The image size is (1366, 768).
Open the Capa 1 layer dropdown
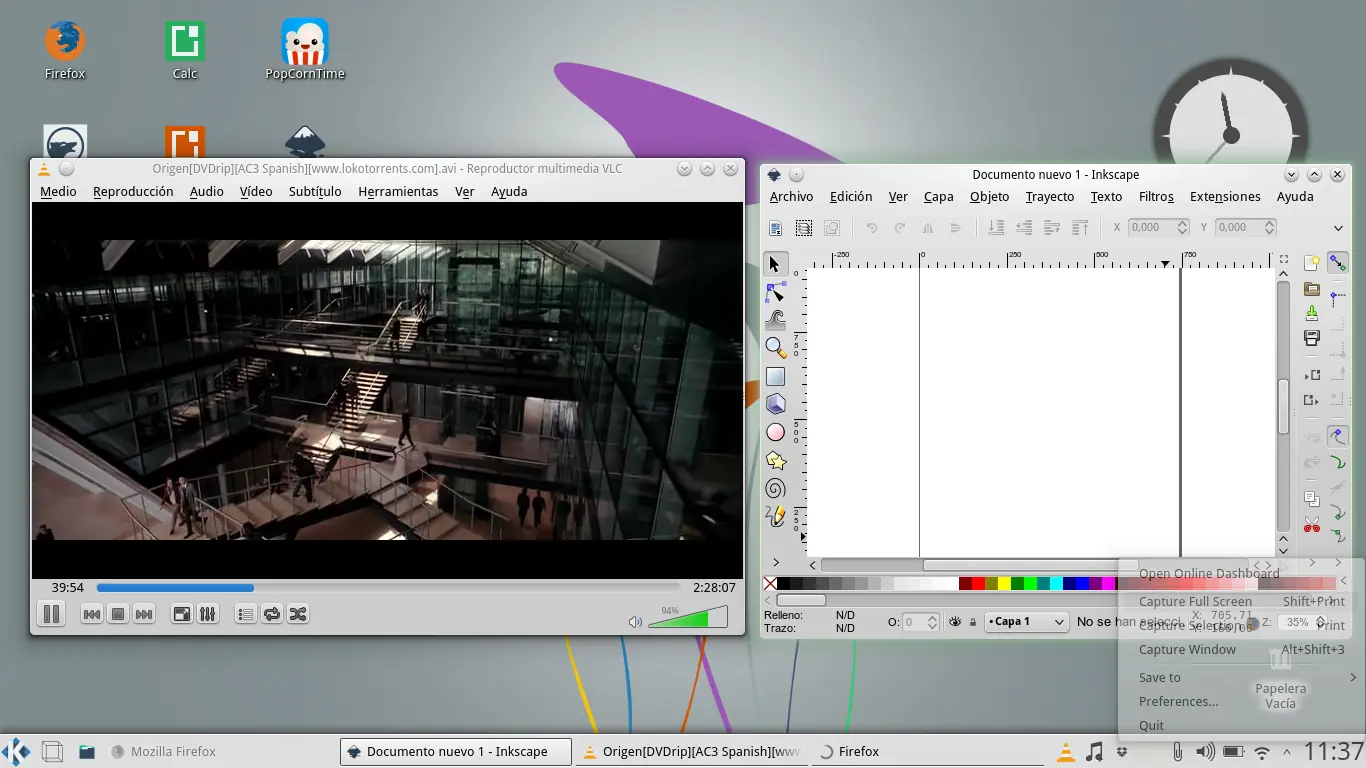(x=1028, y=622)
